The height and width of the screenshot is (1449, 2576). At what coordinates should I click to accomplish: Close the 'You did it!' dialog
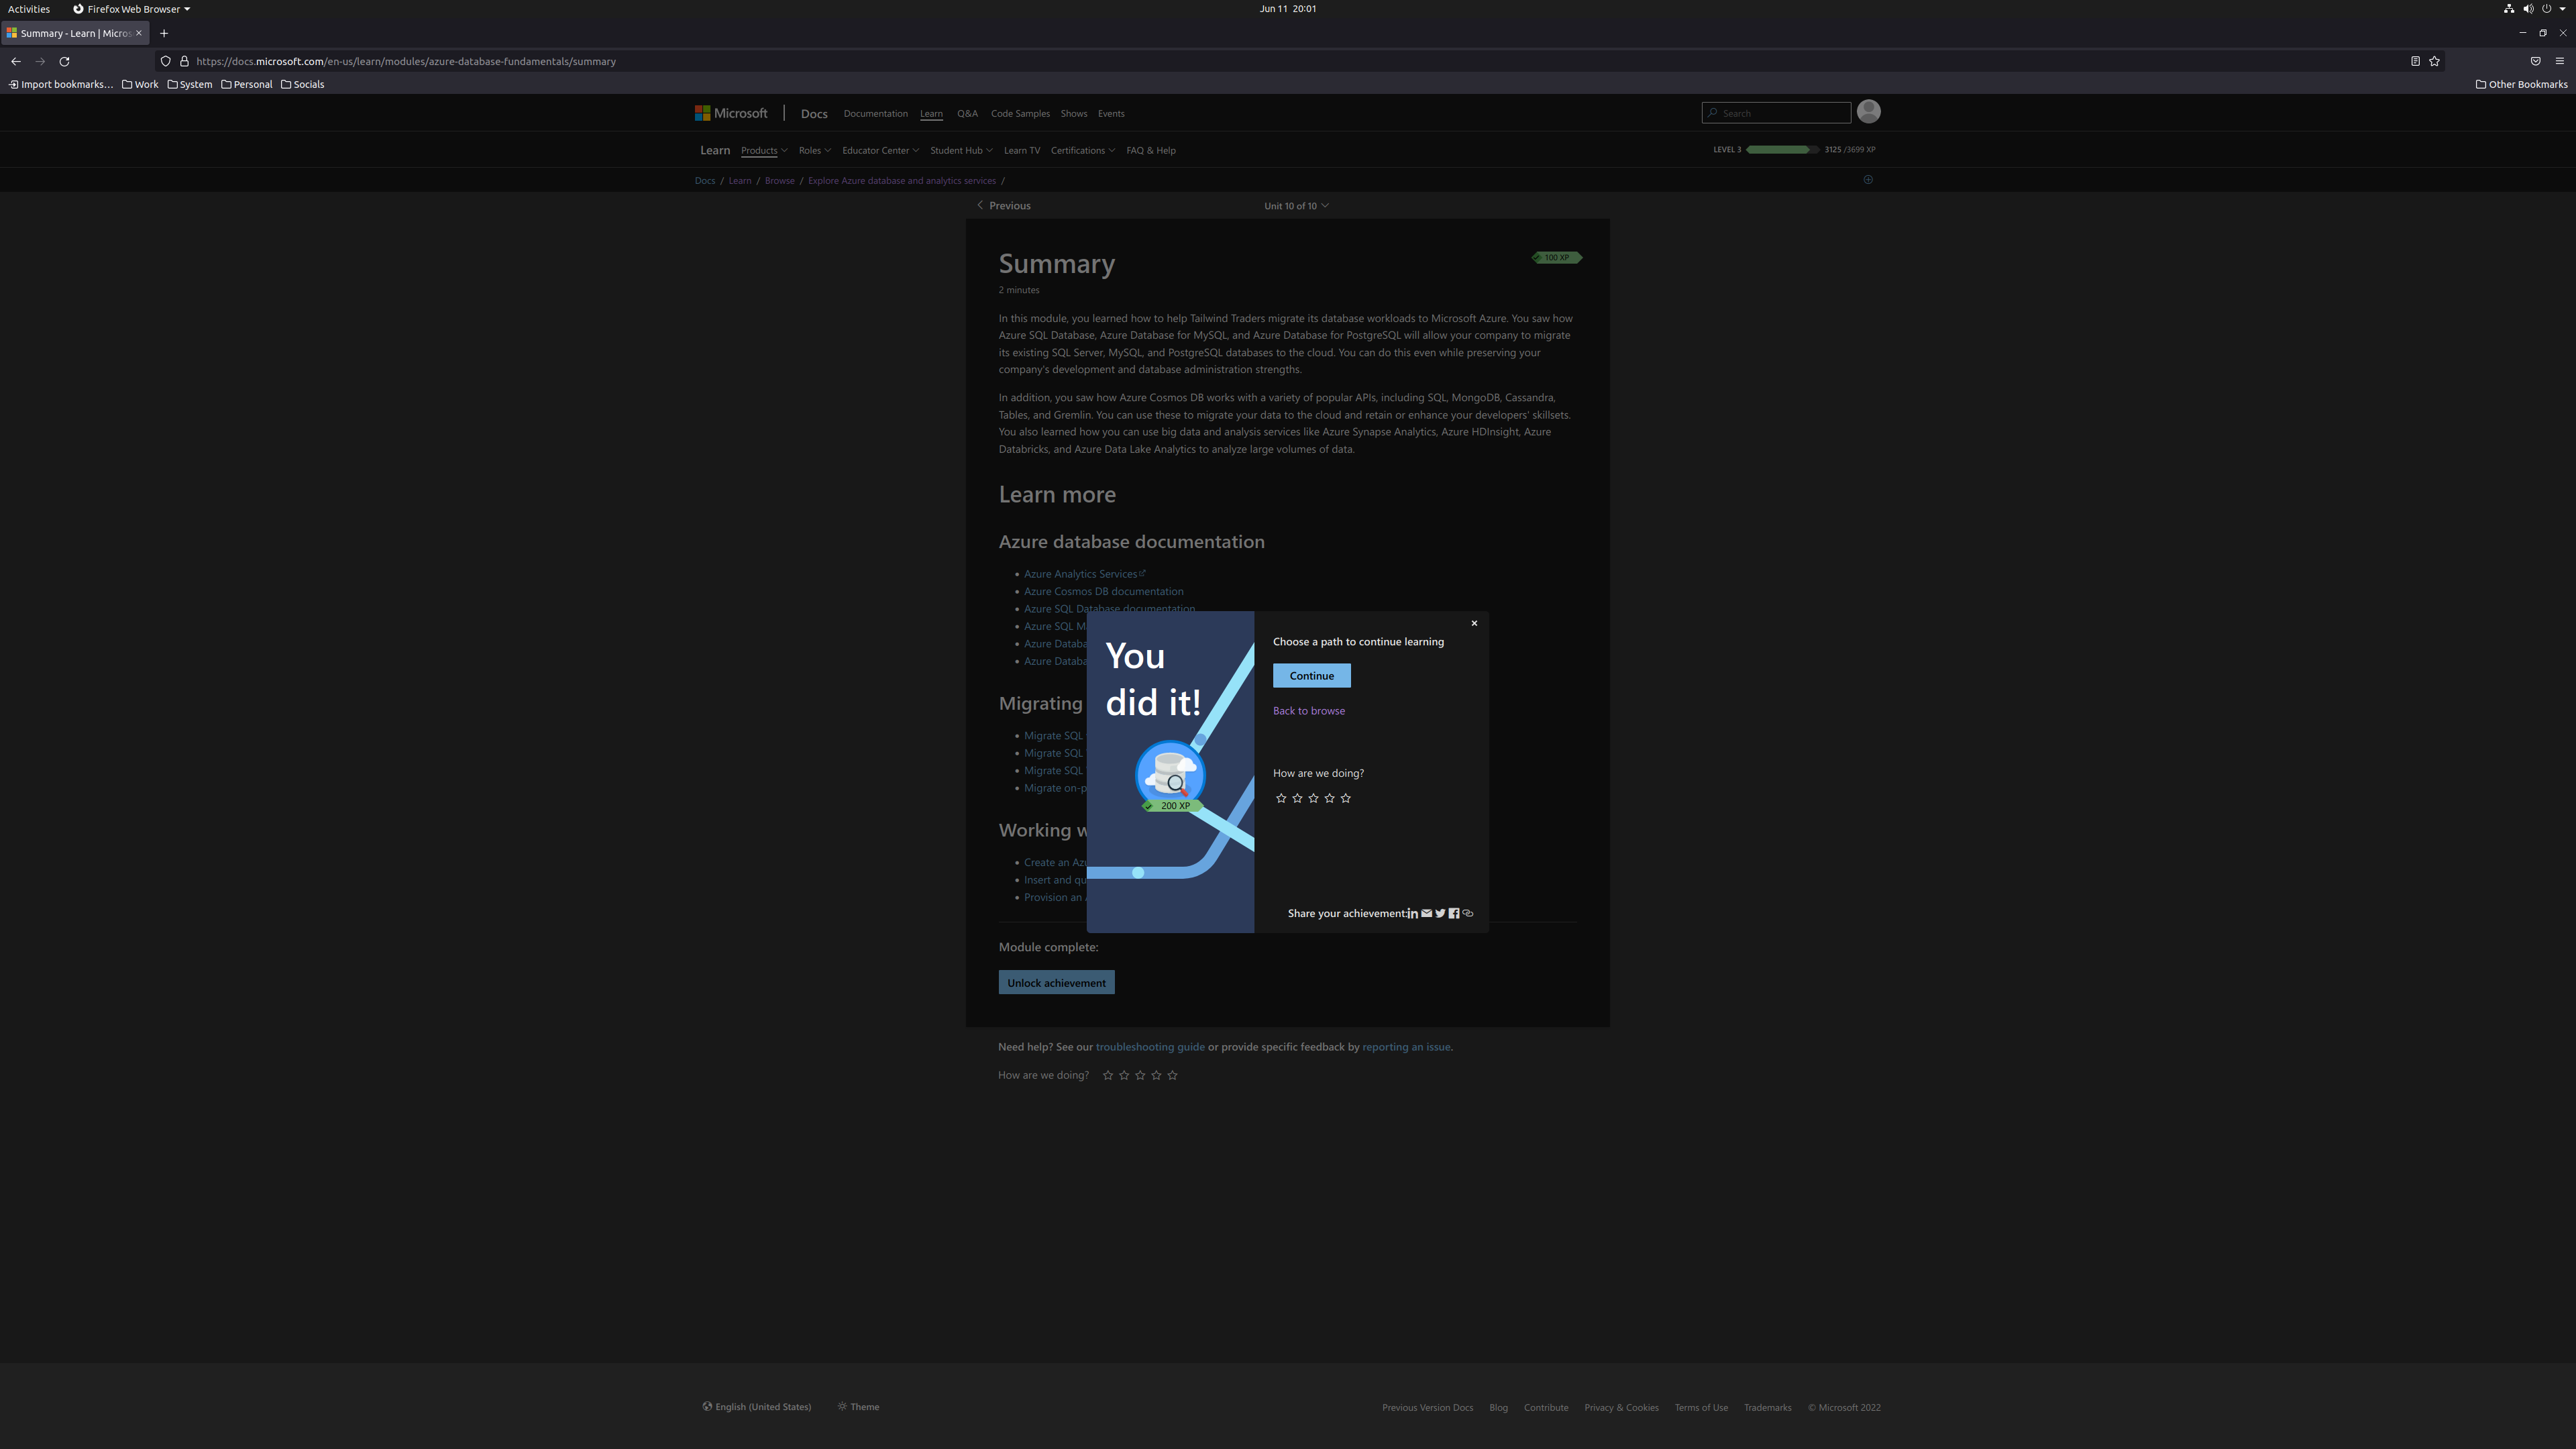coord(1474,623)
